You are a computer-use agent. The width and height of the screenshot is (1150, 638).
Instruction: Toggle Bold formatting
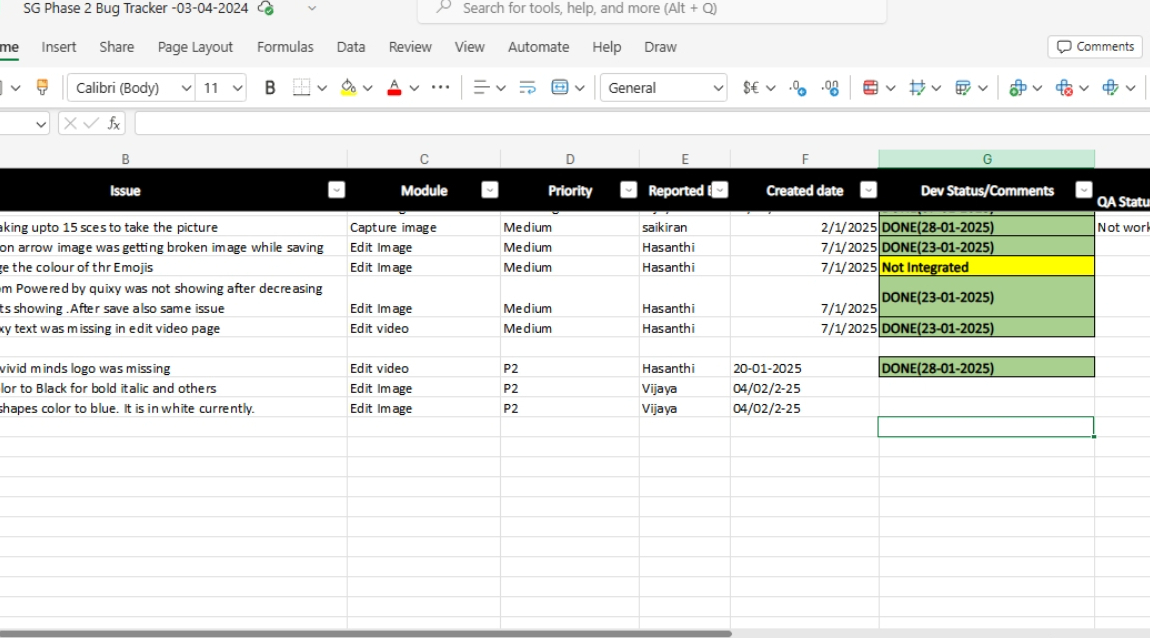click(270, 87)
